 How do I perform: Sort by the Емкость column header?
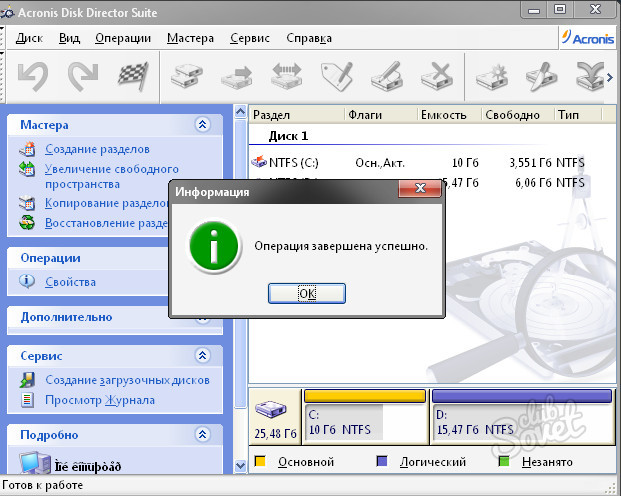(450, 114)
